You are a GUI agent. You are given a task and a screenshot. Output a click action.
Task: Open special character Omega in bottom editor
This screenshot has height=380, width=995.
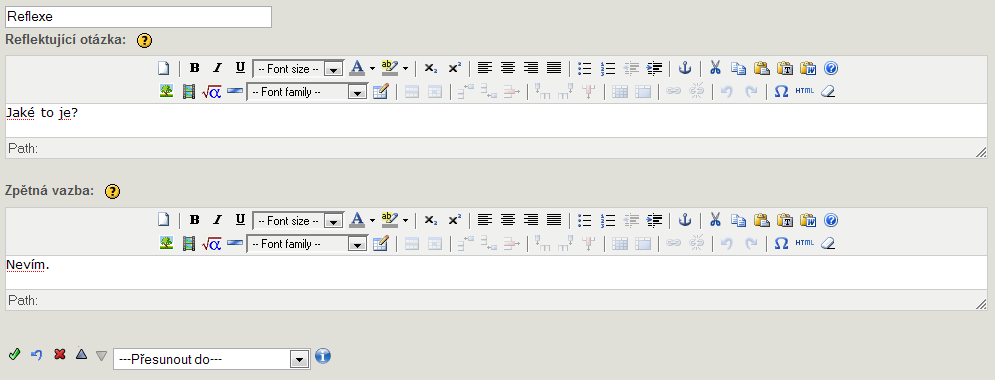[x=782, y=244]
